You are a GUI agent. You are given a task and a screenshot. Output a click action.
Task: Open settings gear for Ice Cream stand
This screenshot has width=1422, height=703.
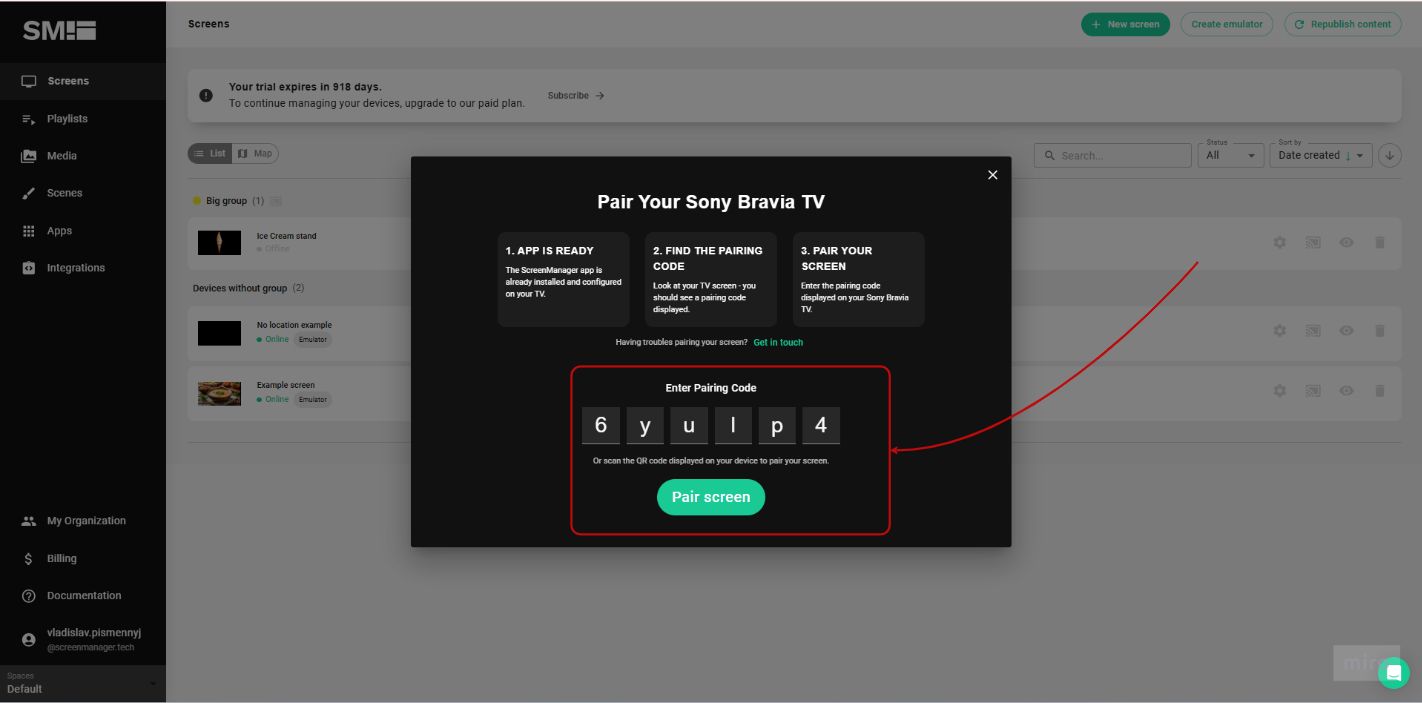click(x=1279, y=242)
